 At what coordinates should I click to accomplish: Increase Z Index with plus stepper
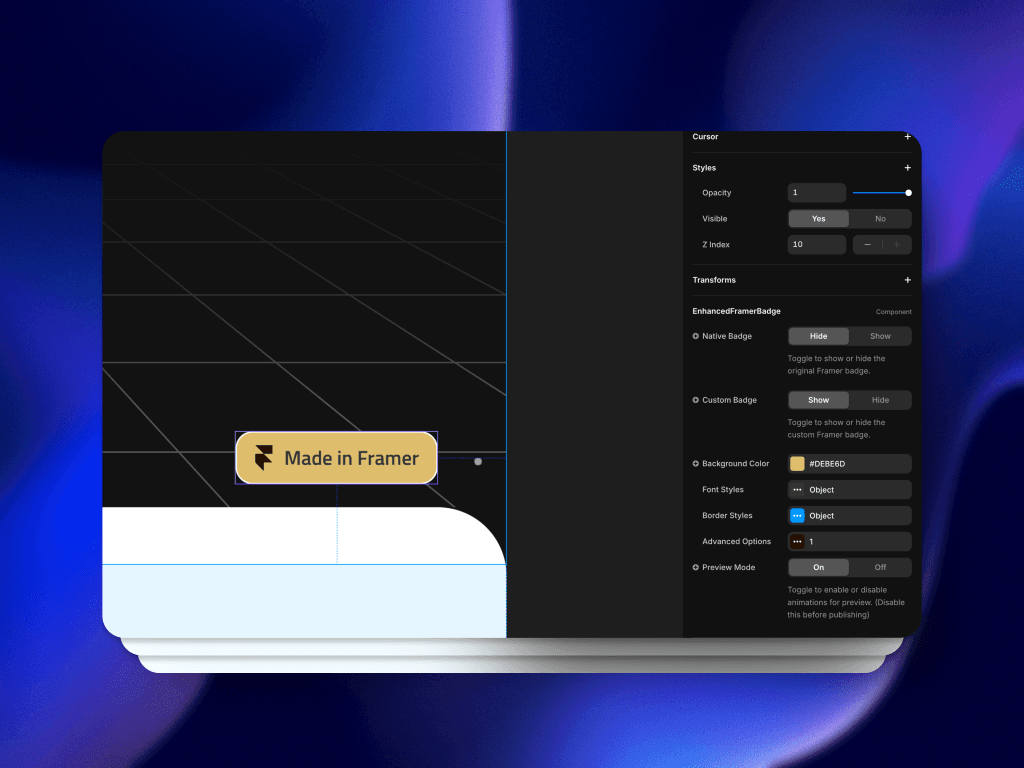point(897,245)
